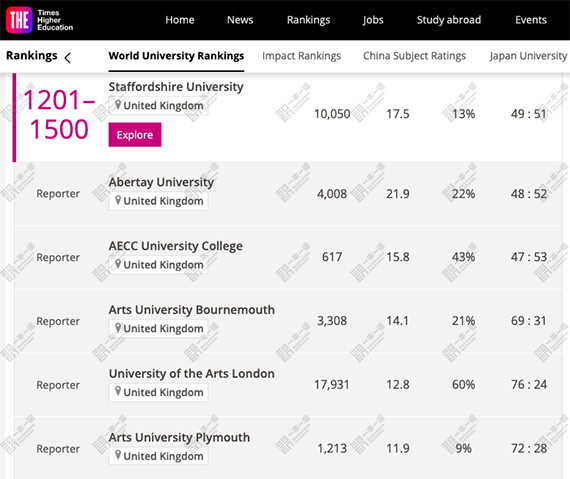The image size is (570, 479).
Task: Click the 76 : 24 gender ratio value
Action: tap(529, 385)
